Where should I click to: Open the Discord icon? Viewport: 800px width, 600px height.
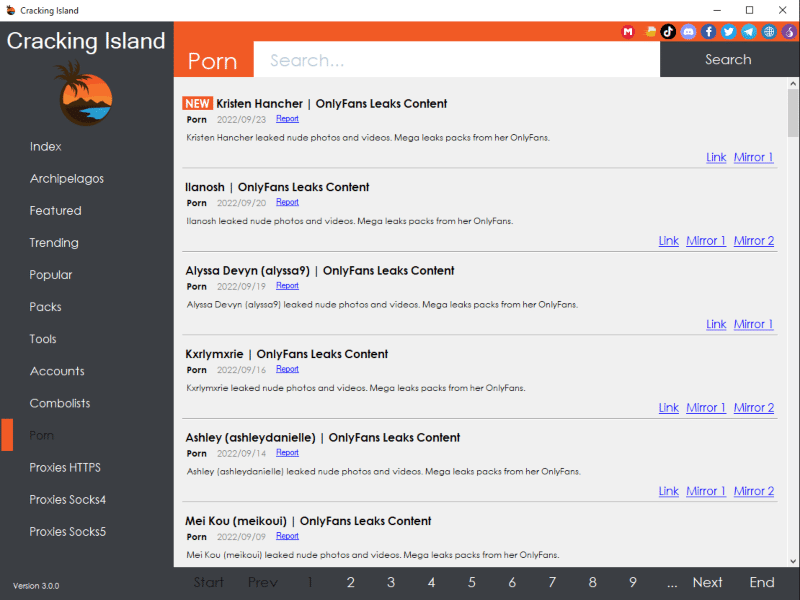click(x=688, y=32)
